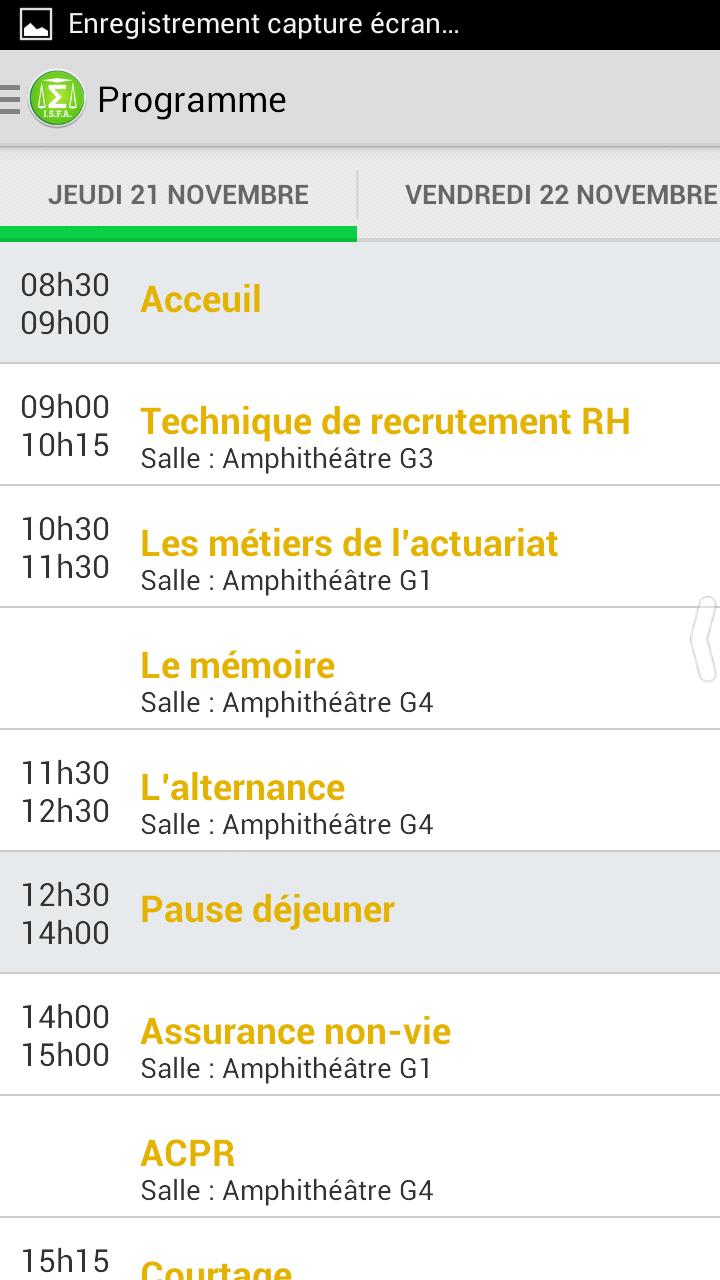This screenshot has width=720, height=1280.
Task: Tap the 11h30–12h30 time slot
Action: (65, 791)
